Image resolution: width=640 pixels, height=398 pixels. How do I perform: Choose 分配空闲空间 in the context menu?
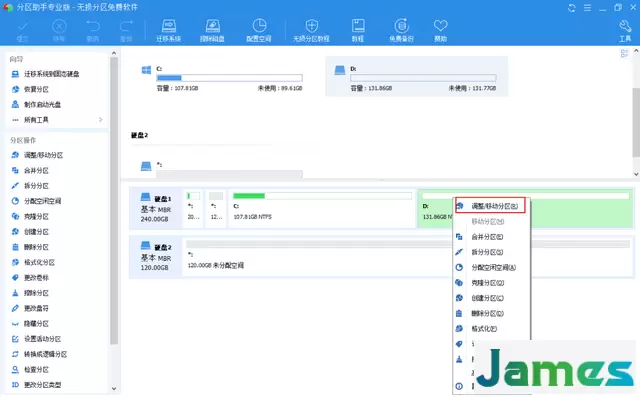tap(491, 267)
